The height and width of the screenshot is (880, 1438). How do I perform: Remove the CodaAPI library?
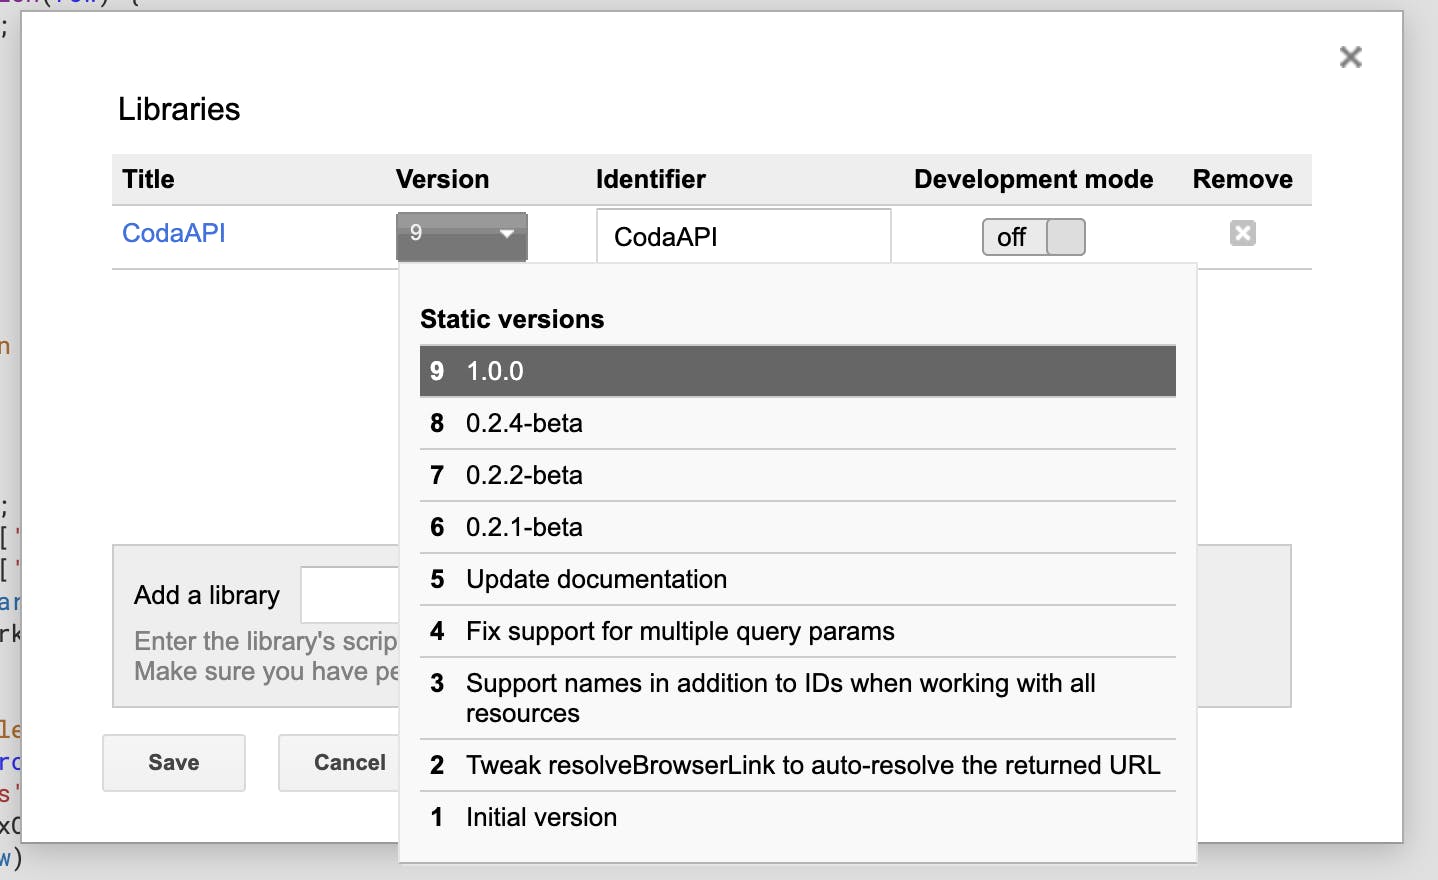(x=1242, y=233)
